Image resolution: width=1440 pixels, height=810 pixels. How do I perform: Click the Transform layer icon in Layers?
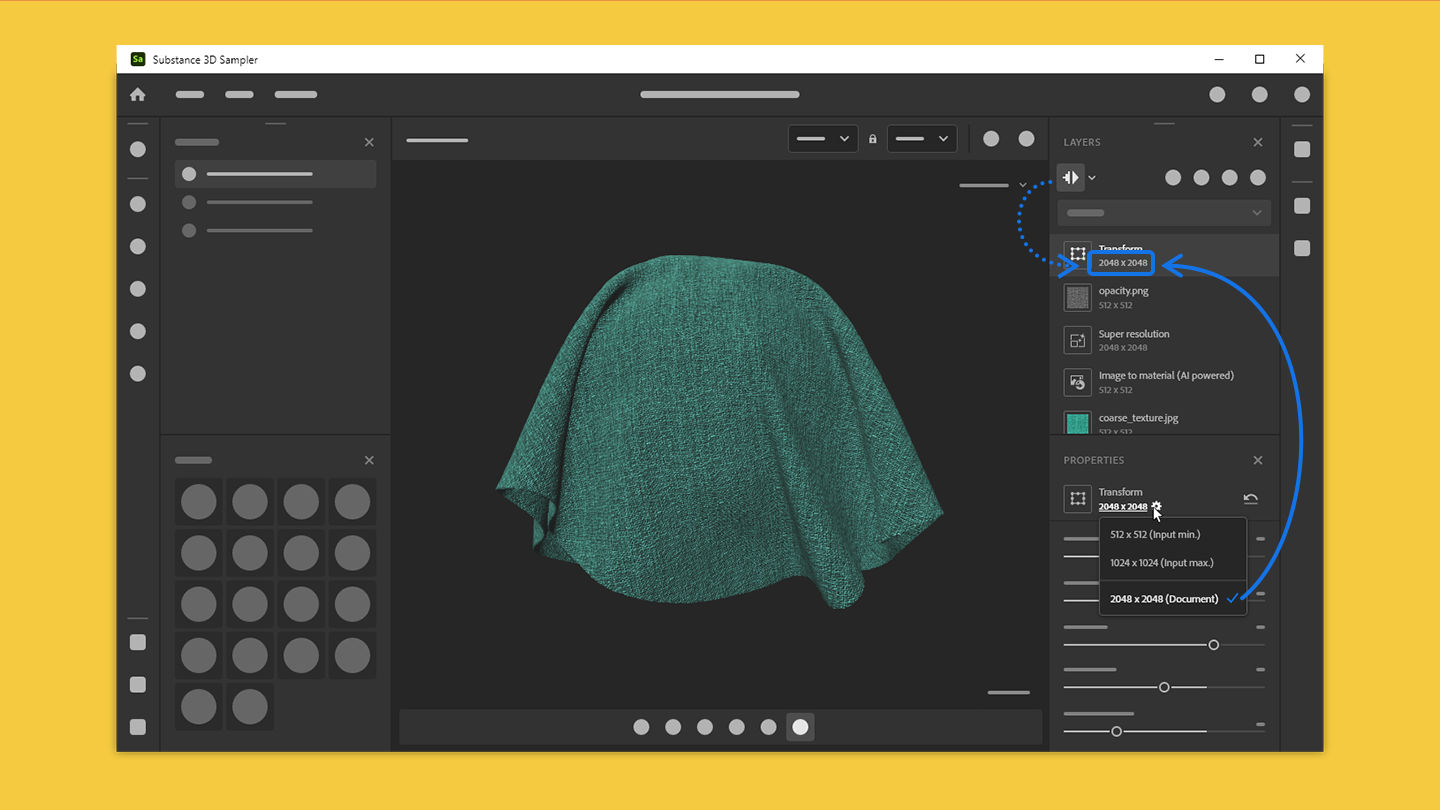click(x=1077, y=254)
